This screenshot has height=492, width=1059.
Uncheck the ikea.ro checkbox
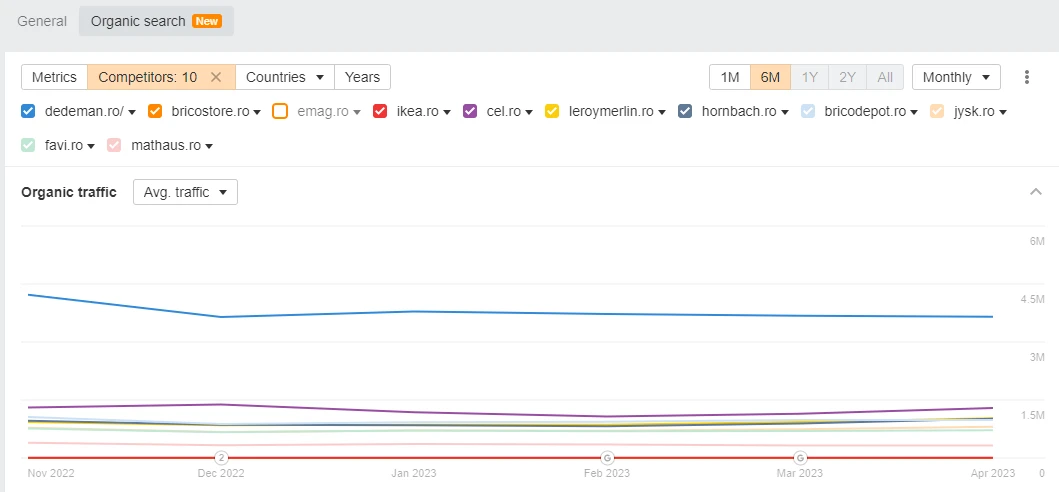coord(380,112)
